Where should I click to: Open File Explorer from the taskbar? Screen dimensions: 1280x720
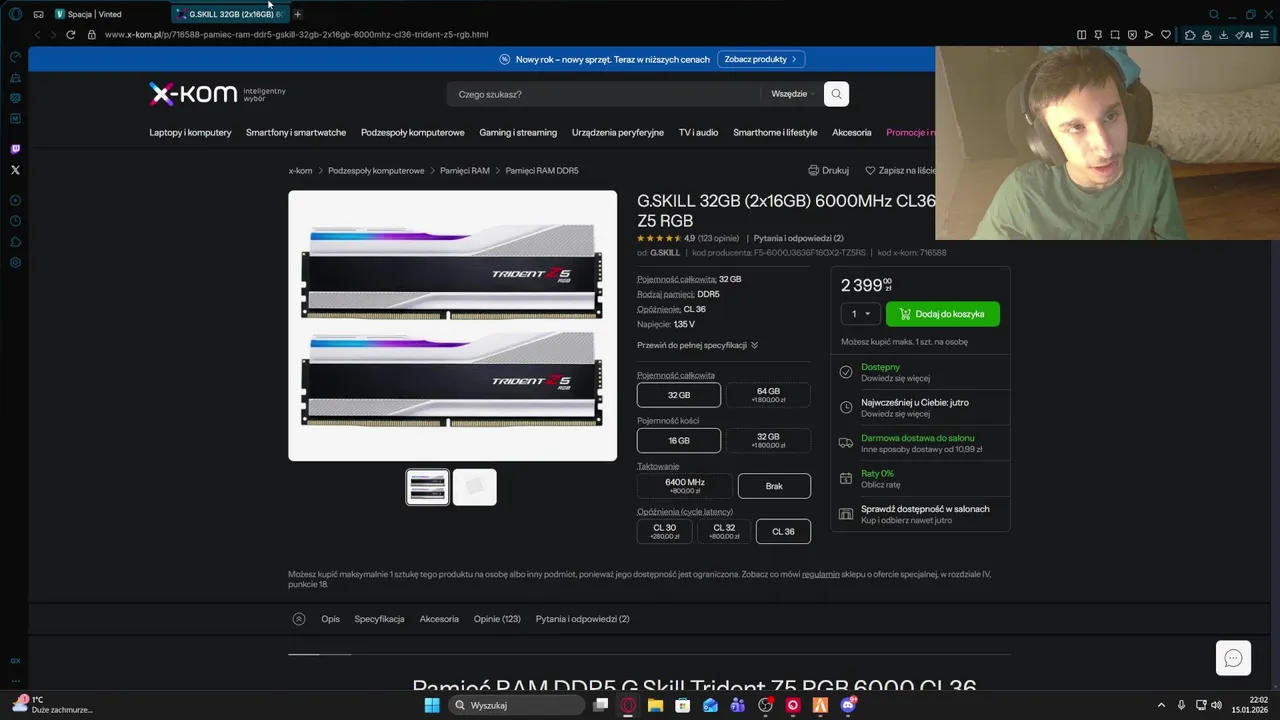[655, 705]
